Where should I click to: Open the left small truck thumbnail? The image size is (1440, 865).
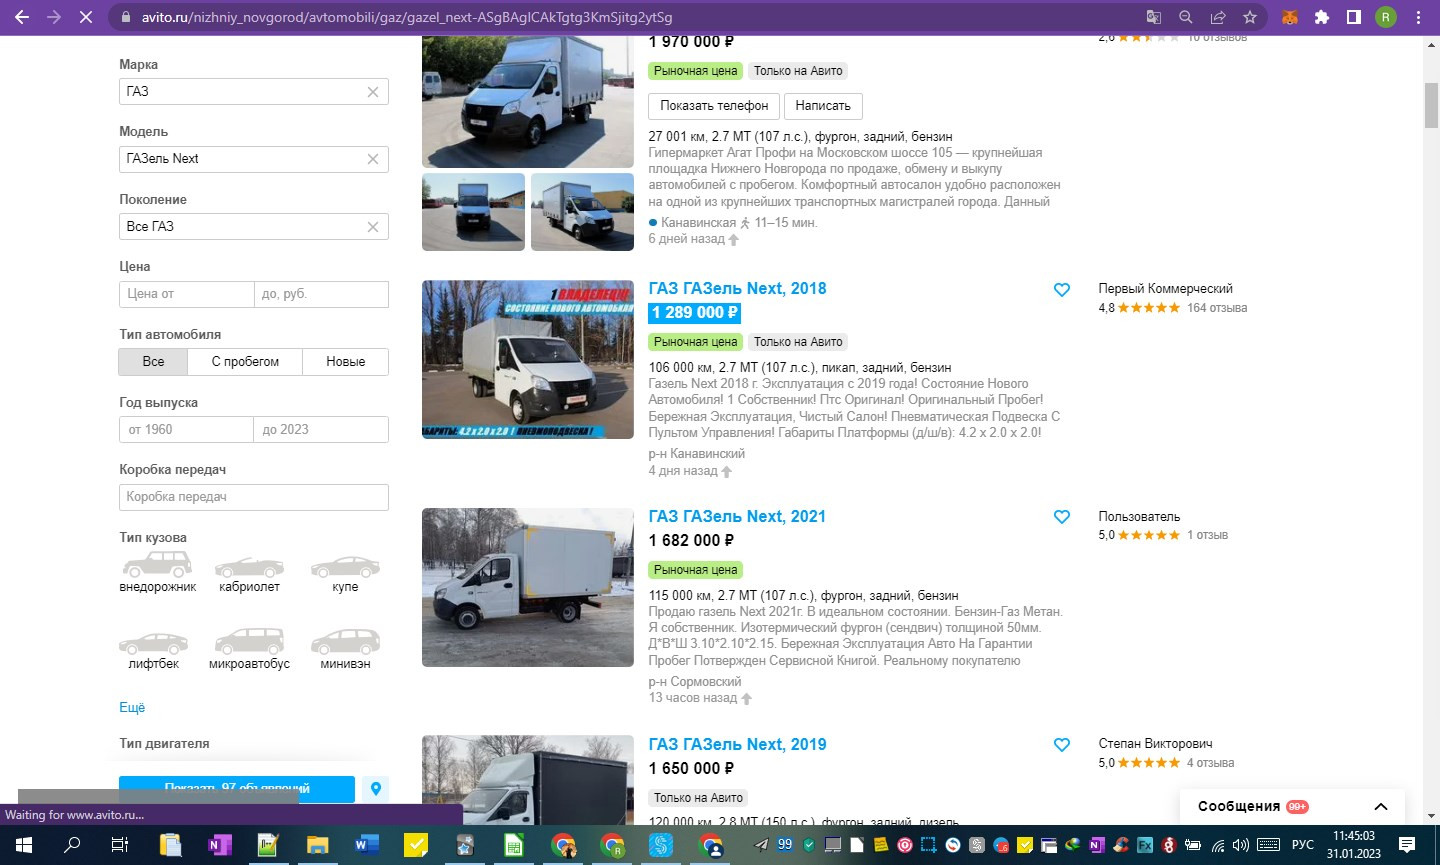pos(473,212)
